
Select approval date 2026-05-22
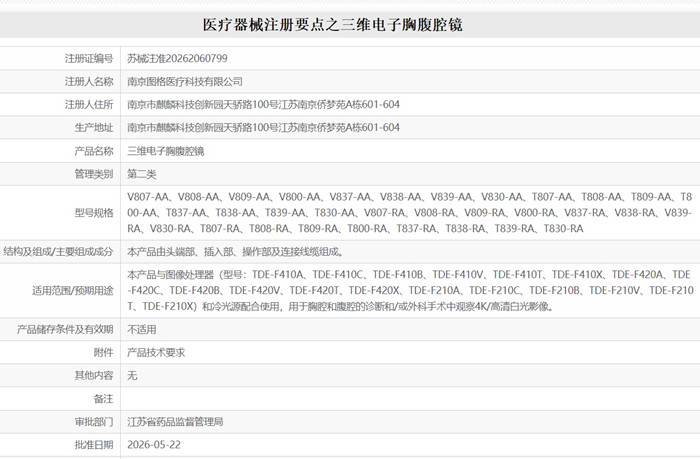tap(154, 445)
